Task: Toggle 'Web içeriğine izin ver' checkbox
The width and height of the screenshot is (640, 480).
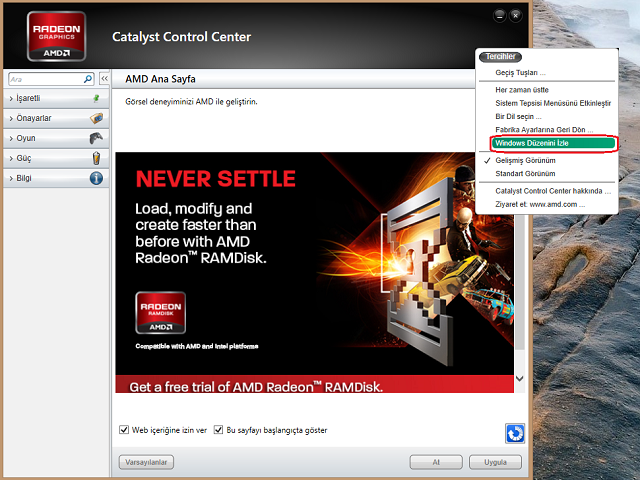Action: pos(124,429)
